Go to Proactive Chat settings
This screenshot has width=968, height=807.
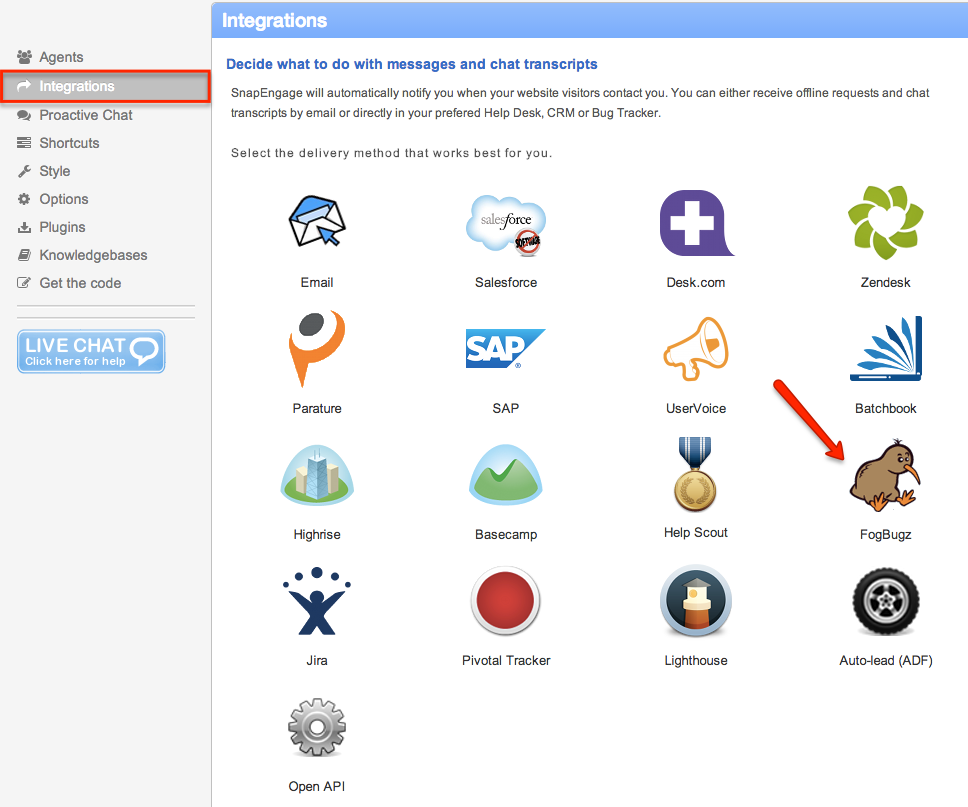pos(75,115)
